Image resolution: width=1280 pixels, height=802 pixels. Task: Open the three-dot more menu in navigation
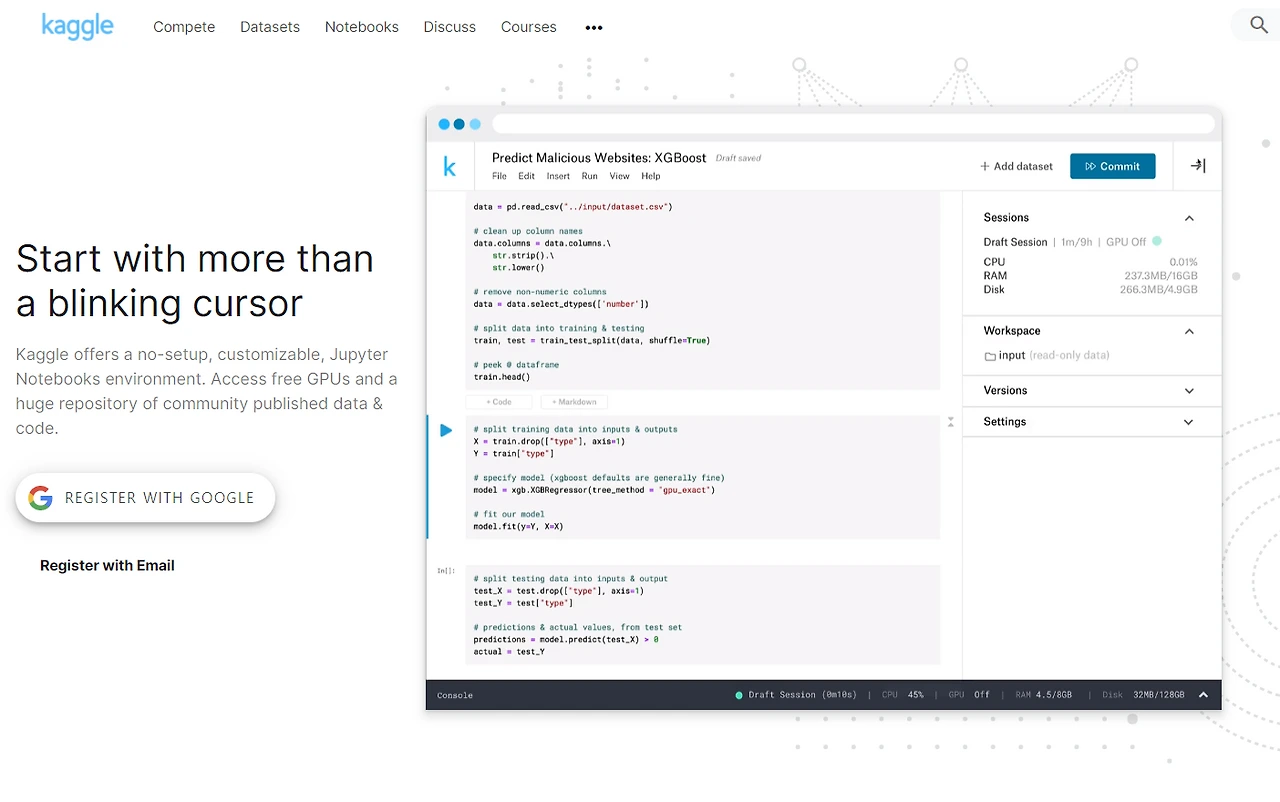[x=594, y=28]
